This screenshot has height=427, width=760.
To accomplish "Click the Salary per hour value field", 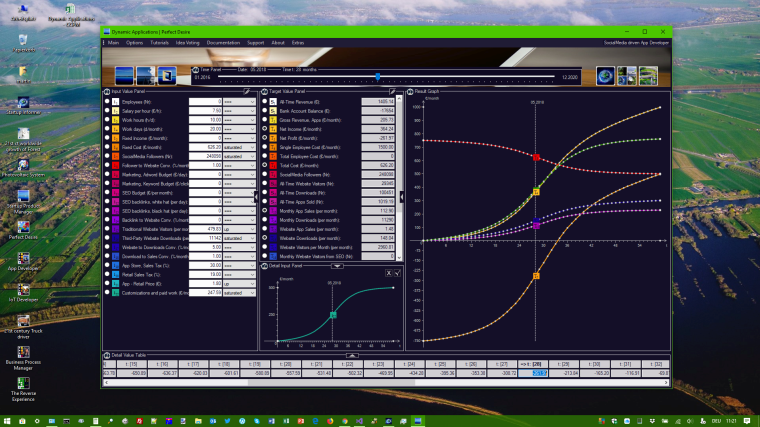I will 205,111.
